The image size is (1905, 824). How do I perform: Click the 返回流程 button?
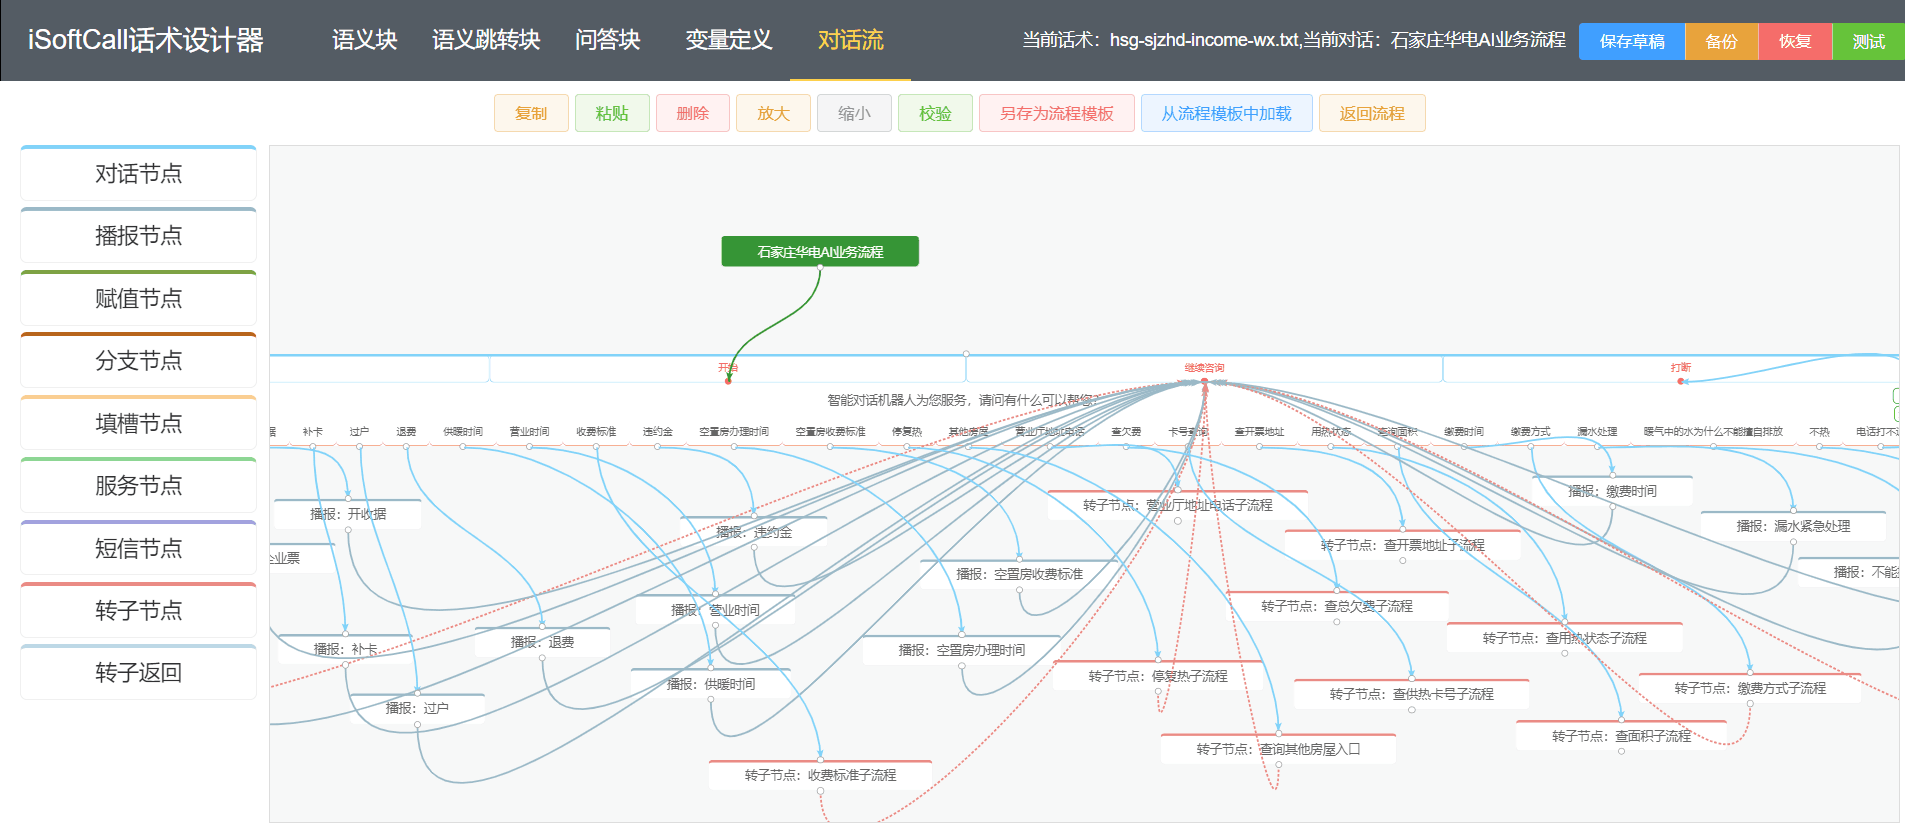coord(1372,113)
